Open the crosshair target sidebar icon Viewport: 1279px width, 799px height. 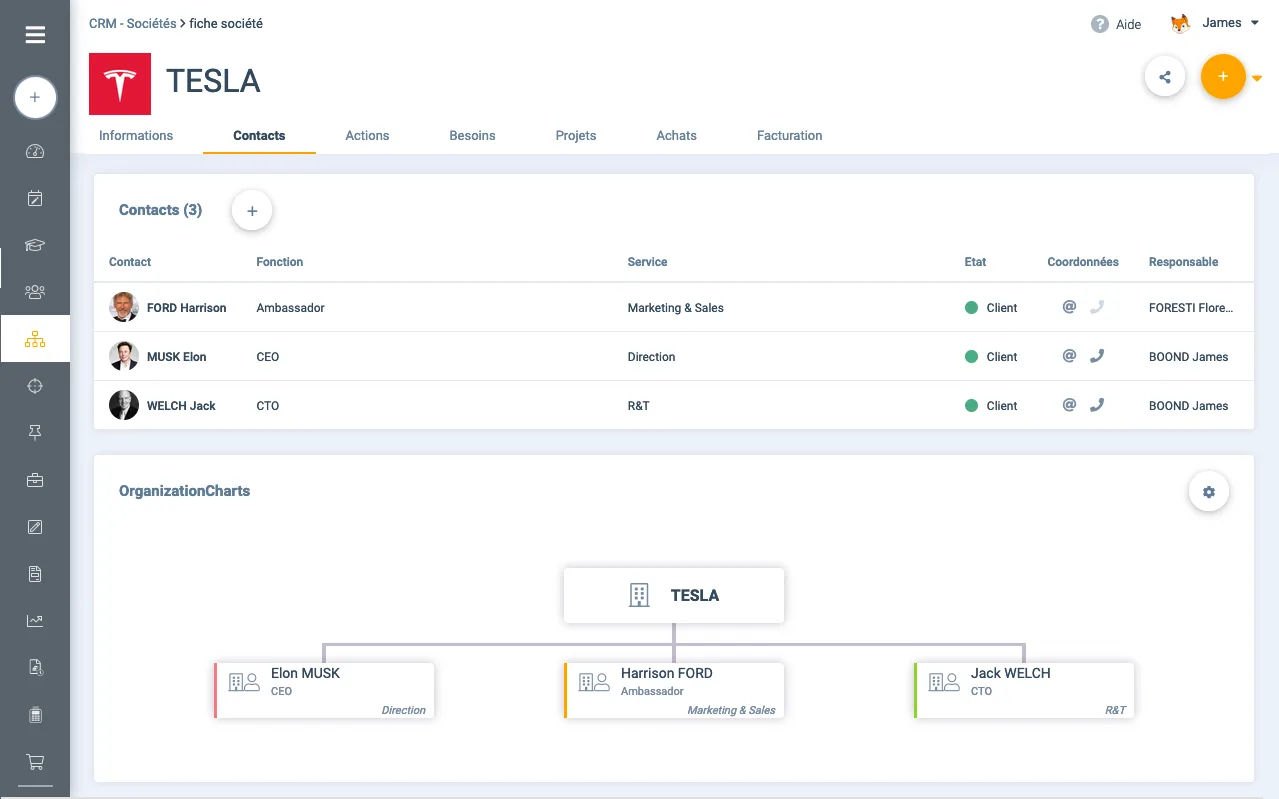[35, 386]
